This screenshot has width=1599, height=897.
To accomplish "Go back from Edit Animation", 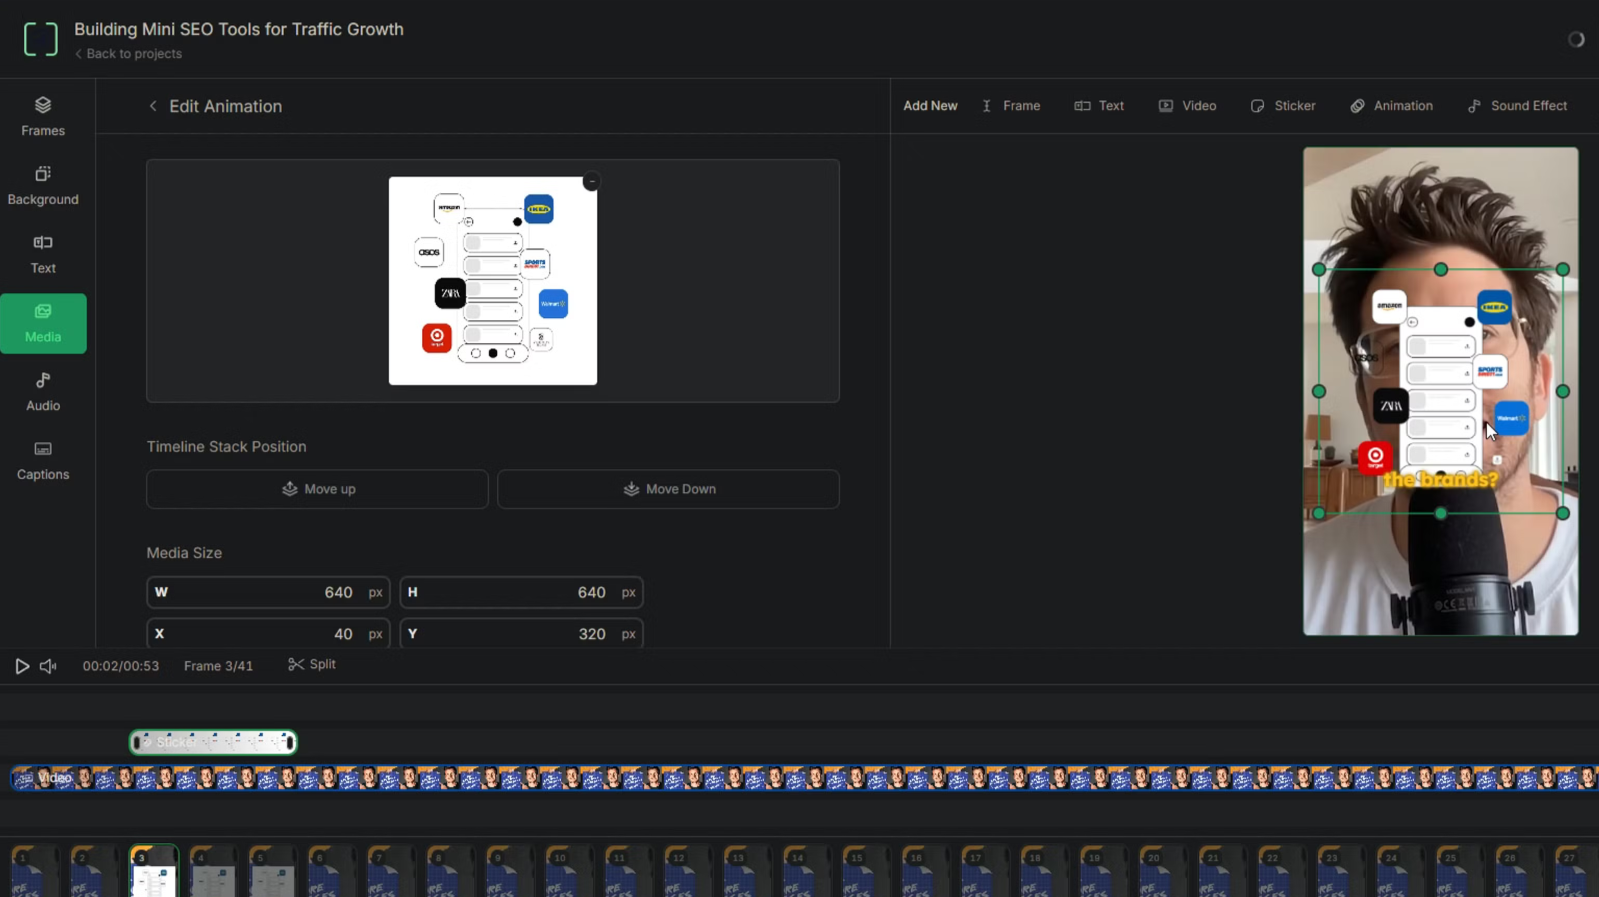I will pos(153,106).
